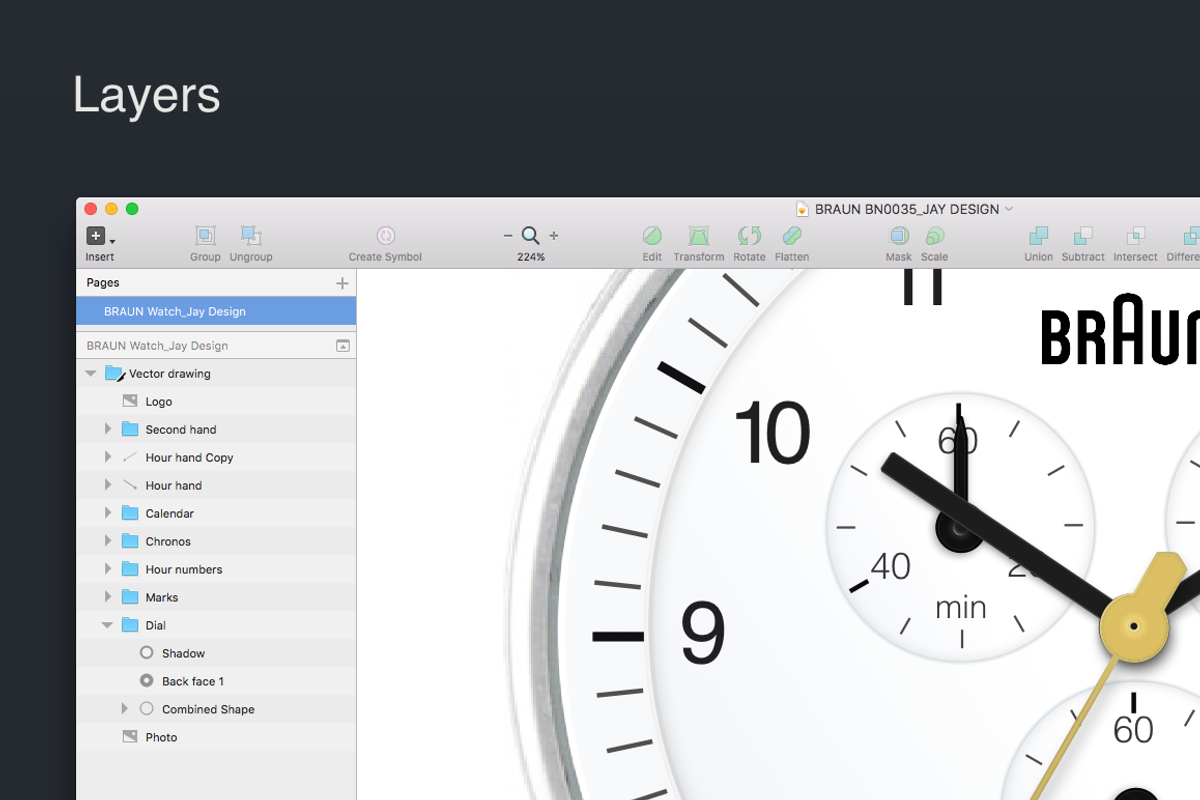Select the Scale tool
This screenshot has height=800, width=1200.
[935, 236]
